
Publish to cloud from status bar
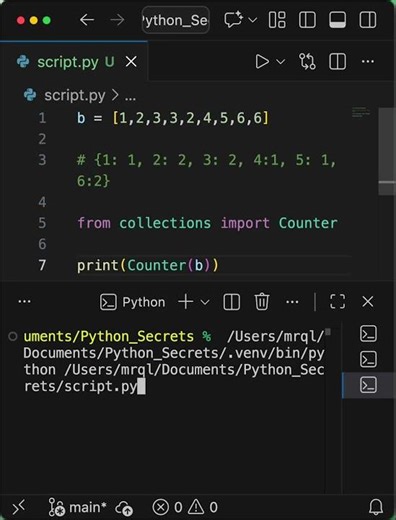(124, 508)
